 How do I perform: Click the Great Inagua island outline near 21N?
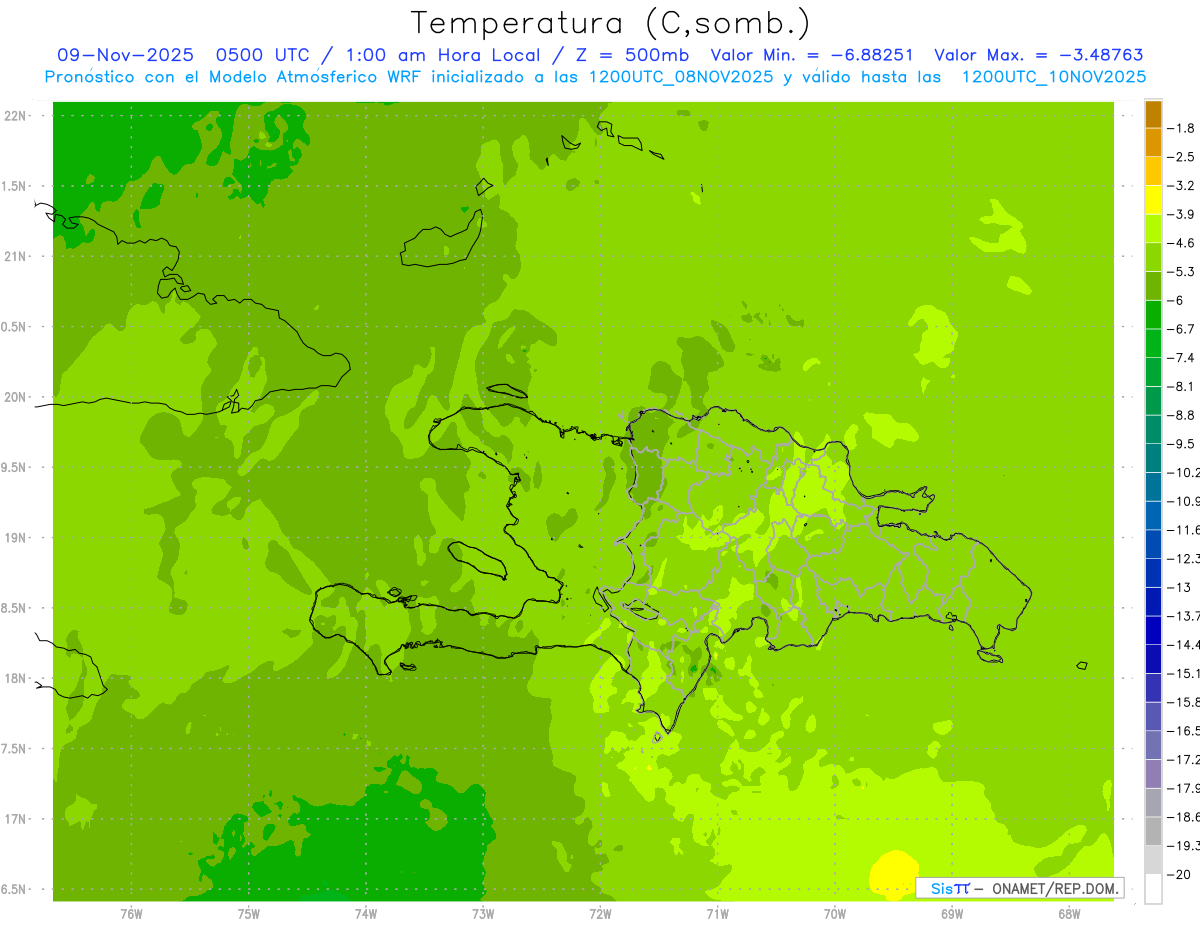point(442,238)
